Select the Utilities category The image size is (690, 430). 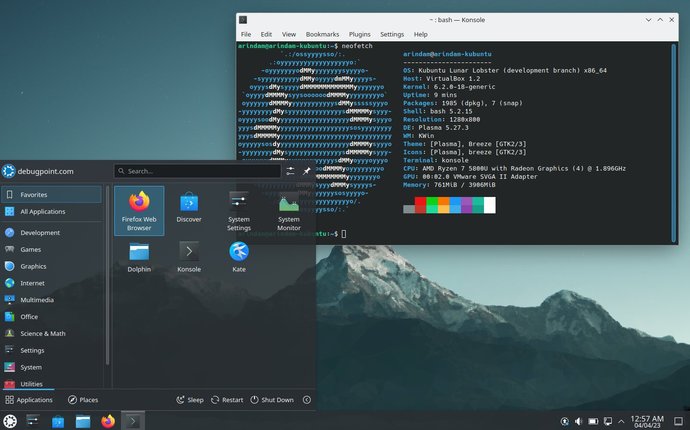pos(51,384)
